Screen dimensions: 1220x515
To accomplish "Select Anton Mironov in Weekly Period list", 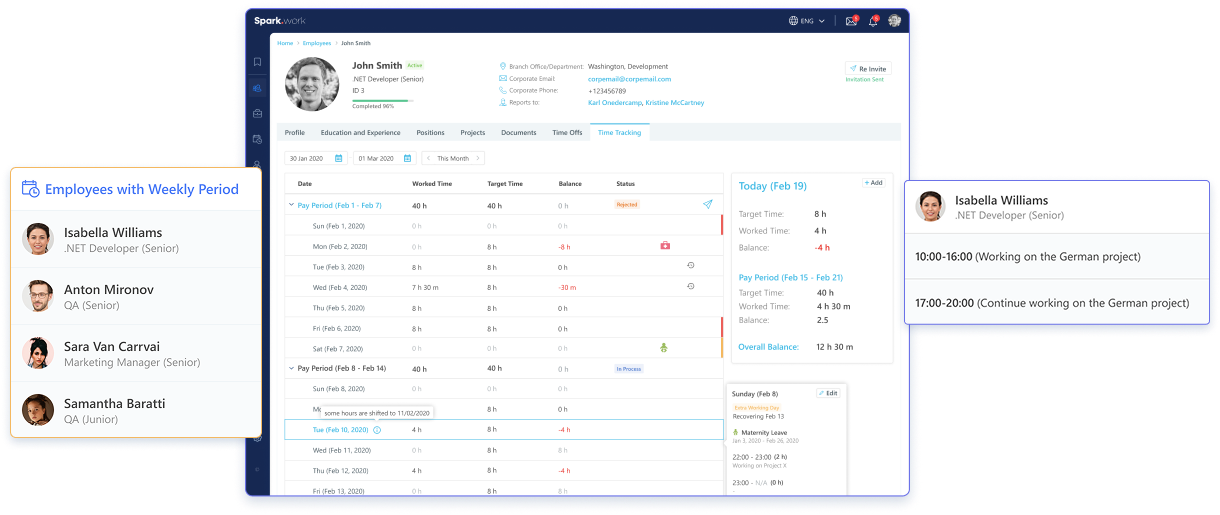I will [x=136, y=296].
